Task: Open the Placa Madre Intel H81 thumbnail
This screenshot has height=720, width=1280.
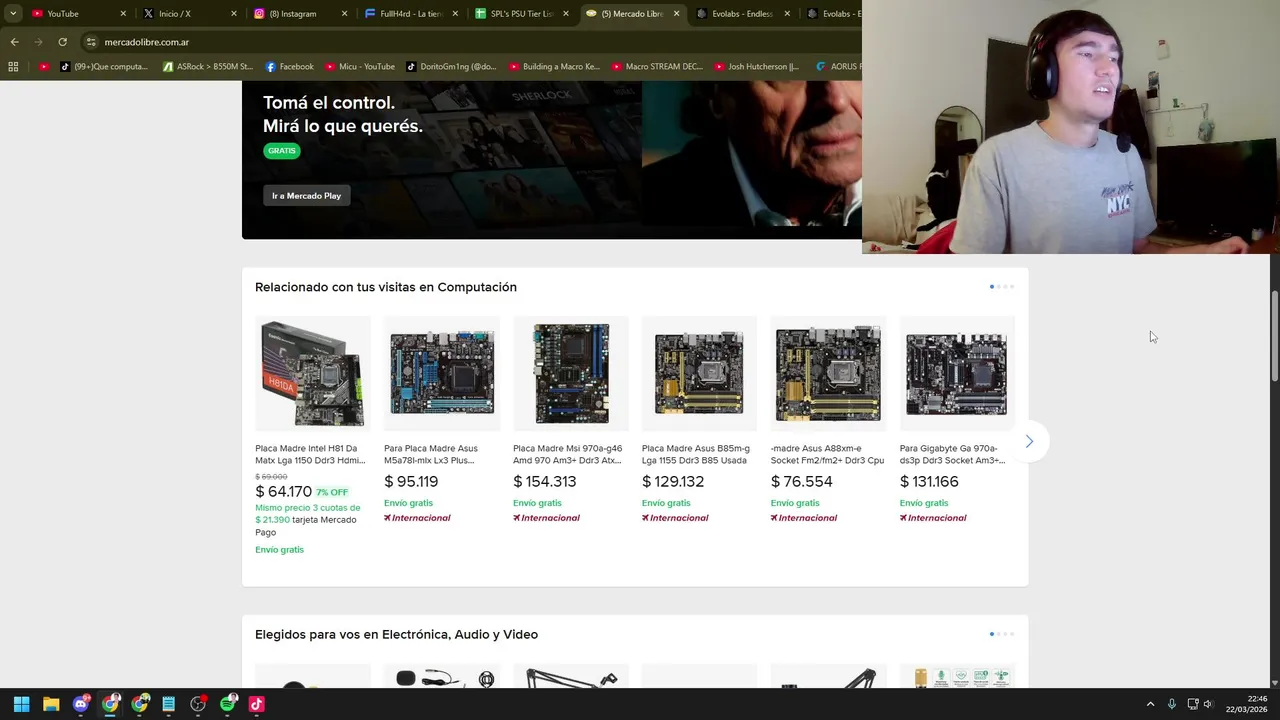Action: (x=312, y=373)
